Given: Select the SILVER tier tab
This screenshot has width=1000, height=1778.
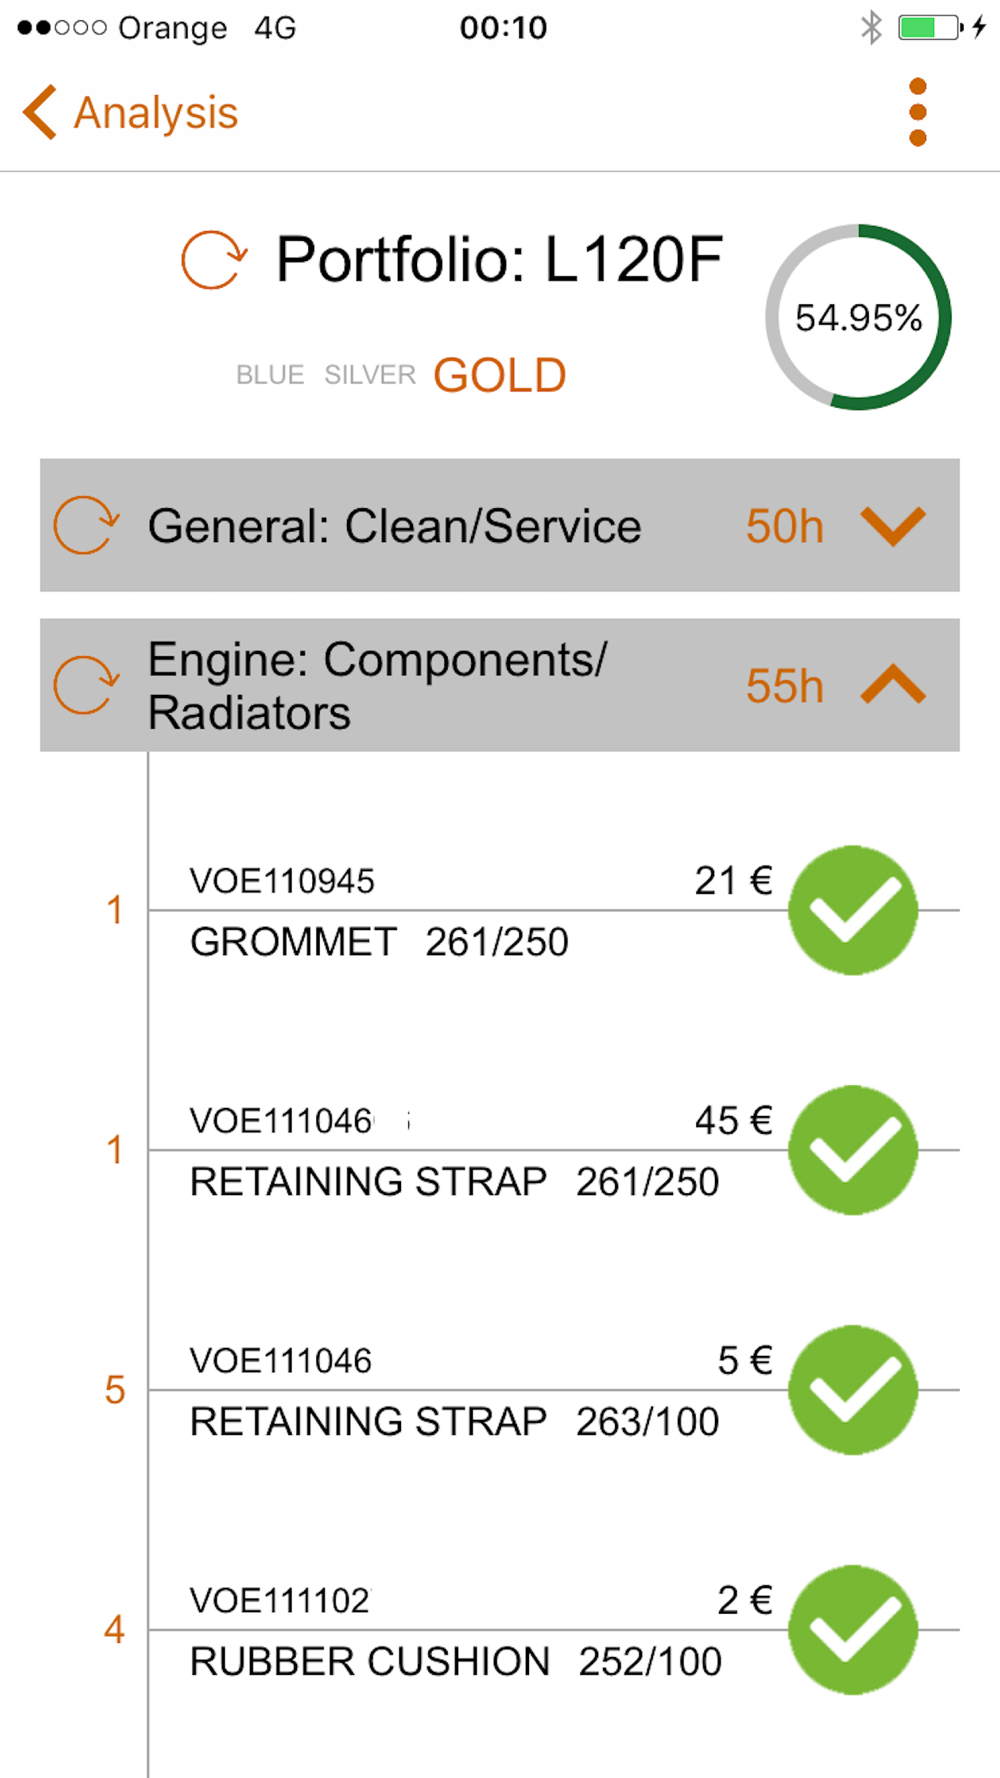Looking at the screenshot, I should tap(369, 375).
